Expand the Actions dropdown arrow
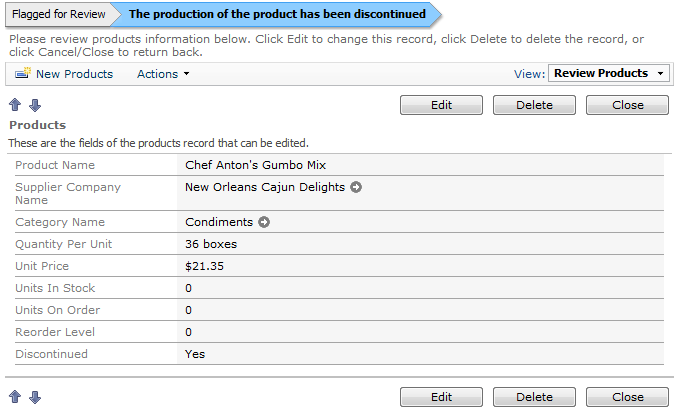The image size is (680, 411). coord(186,74)
